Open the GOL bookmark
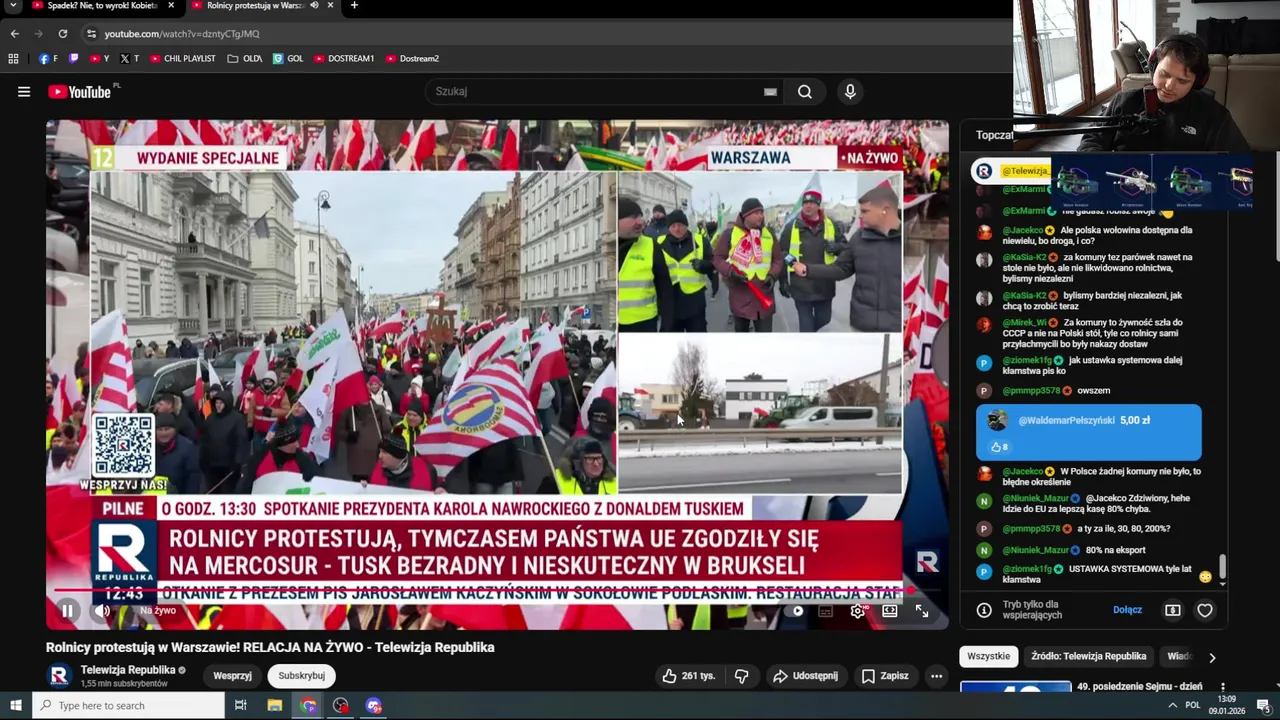 [x=288, y=59]
